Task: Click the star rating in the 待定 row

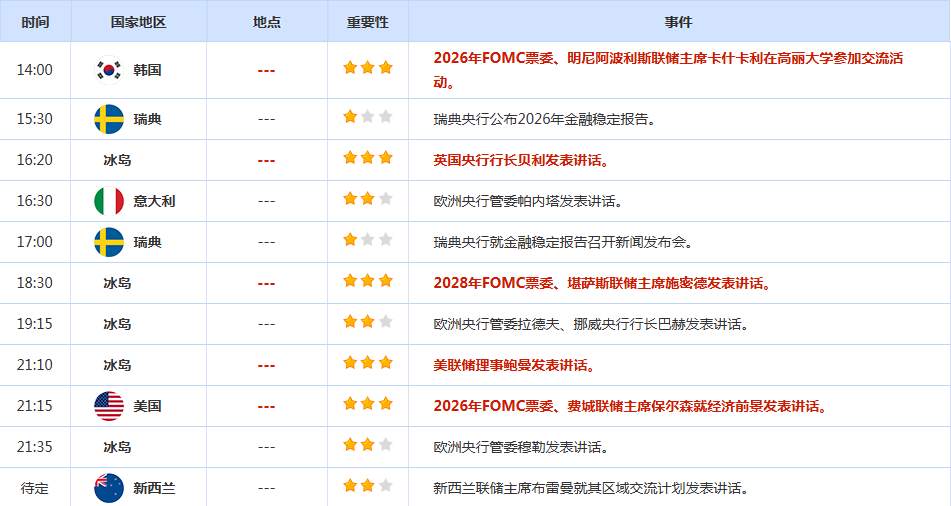Action: coord(368,485)
